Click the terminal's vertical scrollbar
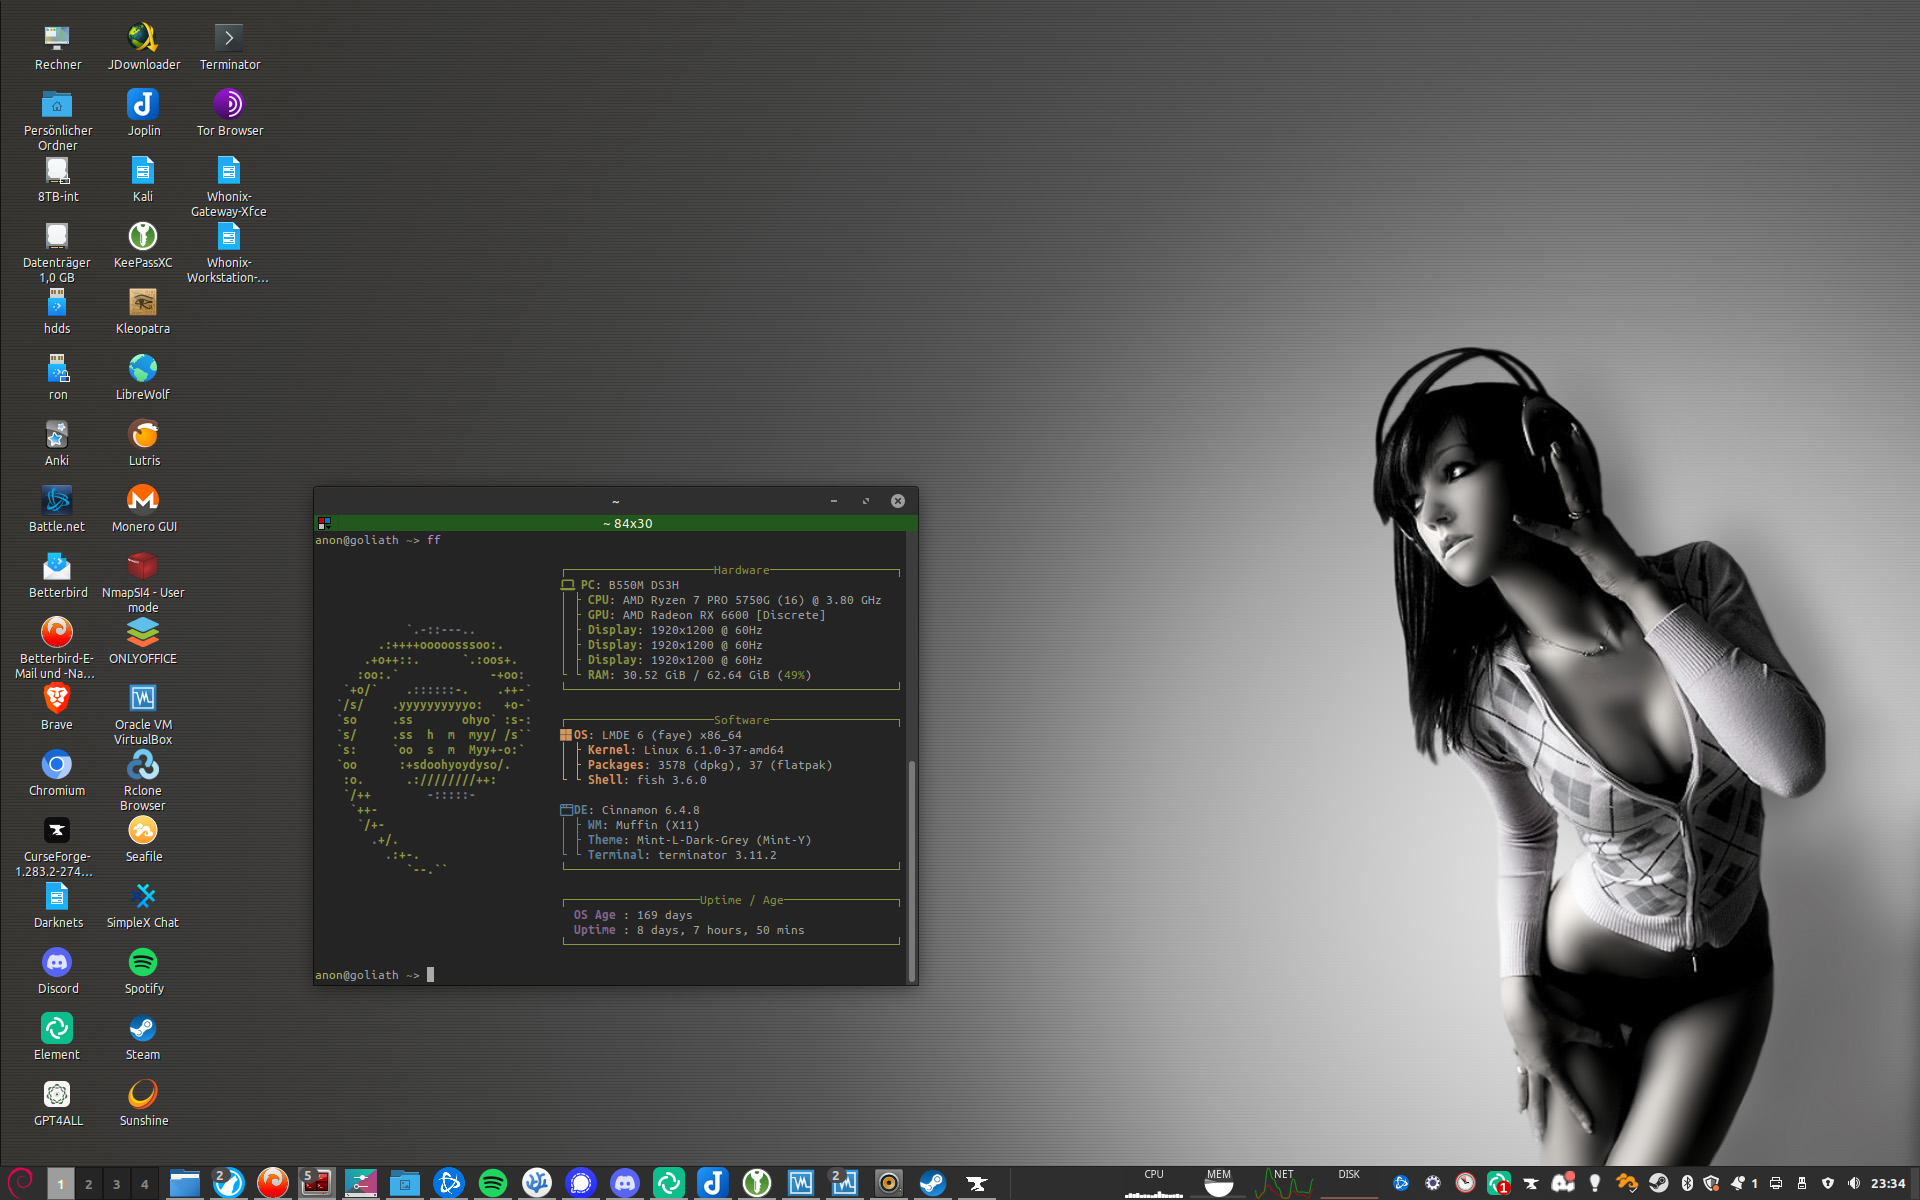Screen dimensions: 1920x1200 pos(911,870)
